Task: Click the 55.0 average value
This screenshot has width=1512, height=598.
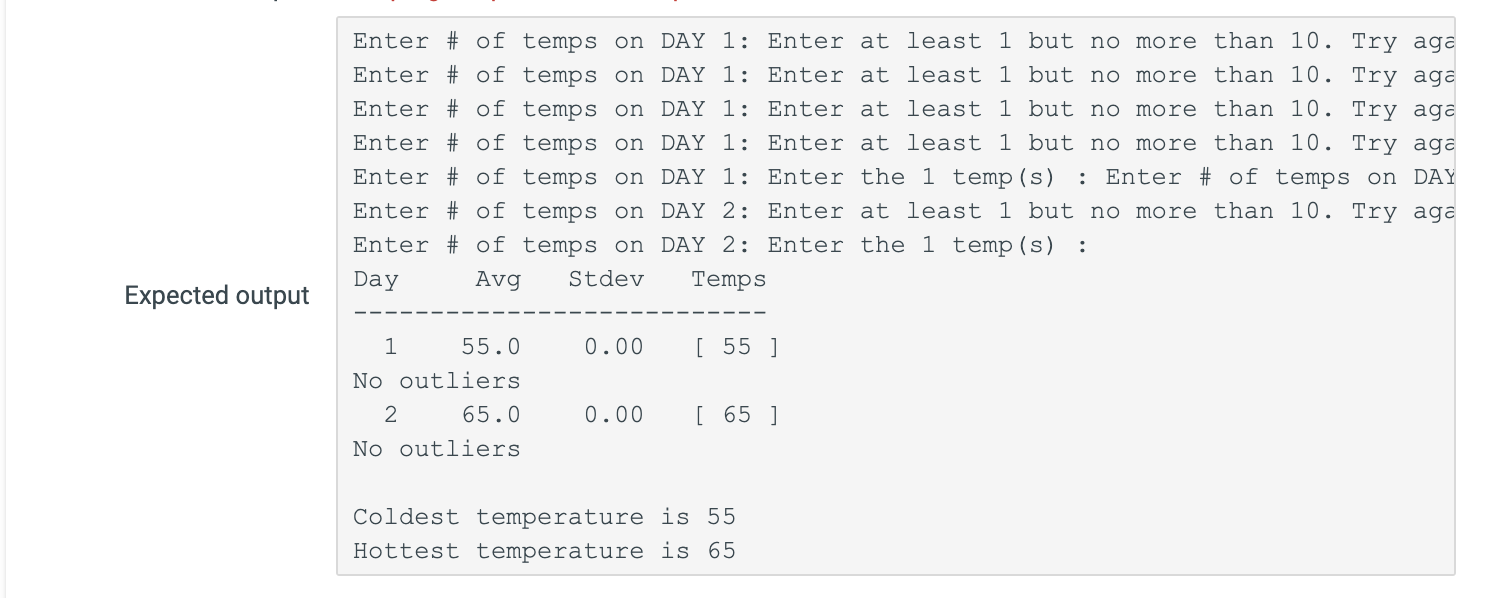Action: pos(490,347)
